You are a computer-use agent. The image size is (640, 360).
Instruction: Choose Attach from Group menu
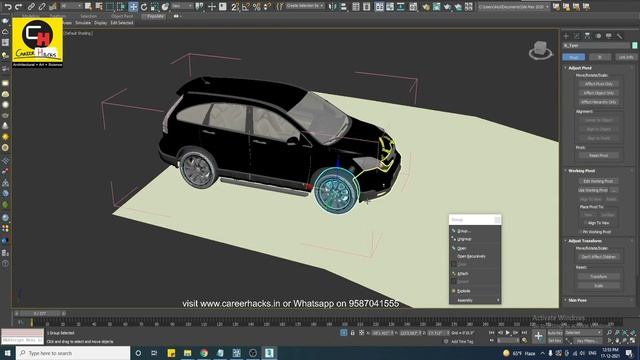coord(463,273)
